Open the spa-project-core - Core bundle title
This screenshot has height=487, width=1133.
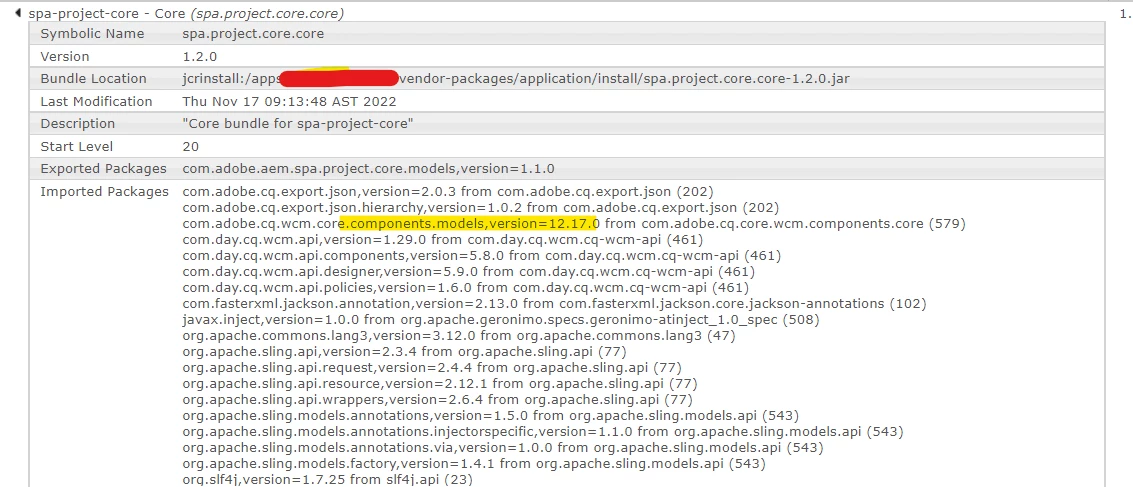tap(186, 13)
